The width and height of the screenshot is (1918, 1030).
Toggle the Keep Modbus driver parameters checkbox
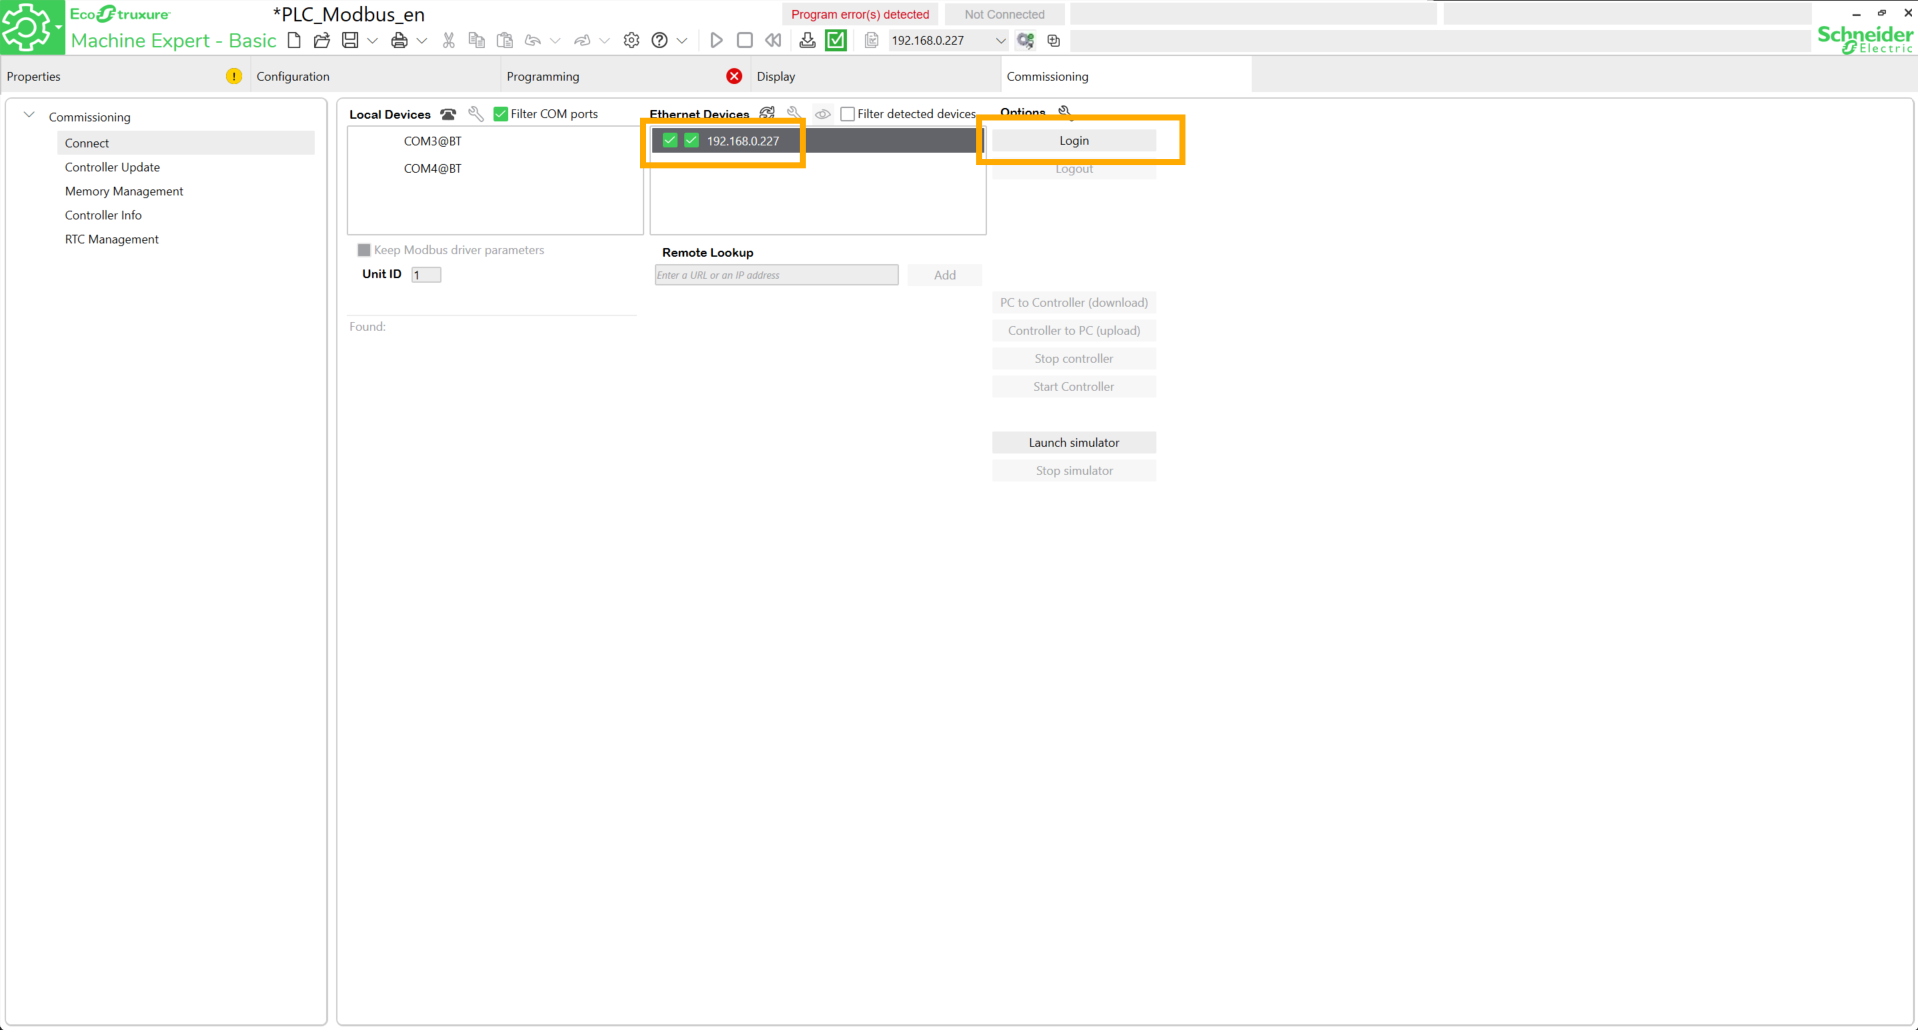[364, 250]
